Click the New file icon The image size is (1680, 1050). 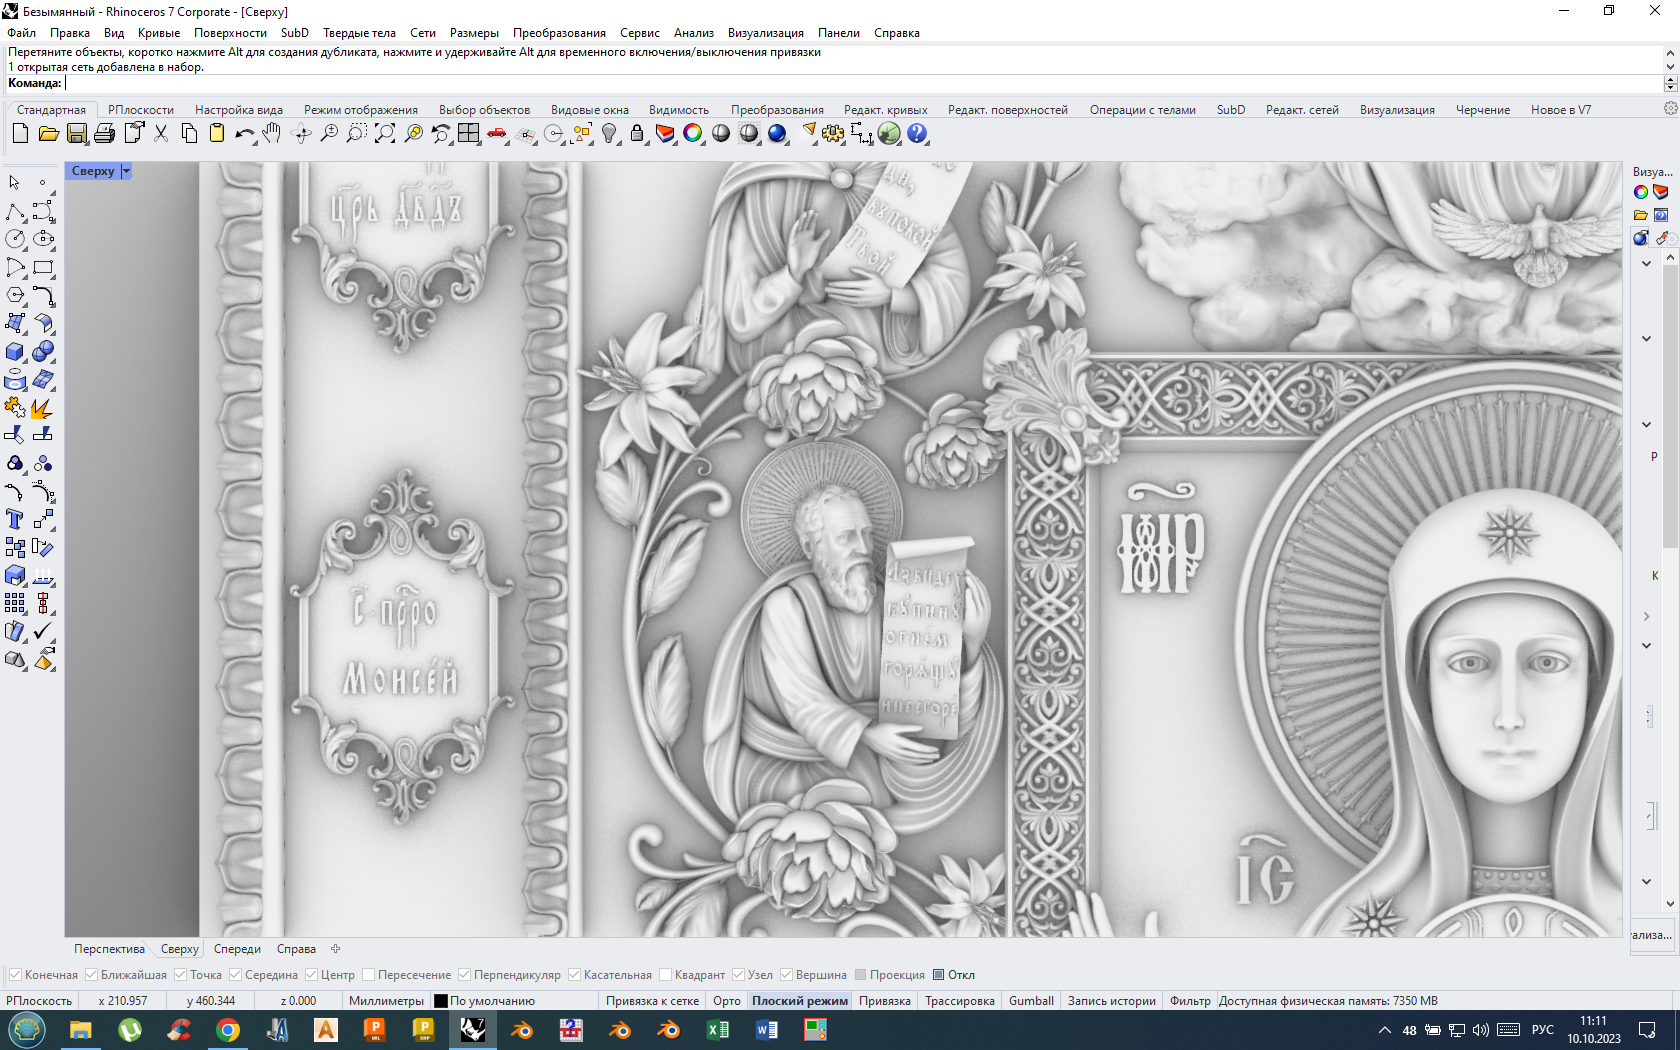coord(20,133)
